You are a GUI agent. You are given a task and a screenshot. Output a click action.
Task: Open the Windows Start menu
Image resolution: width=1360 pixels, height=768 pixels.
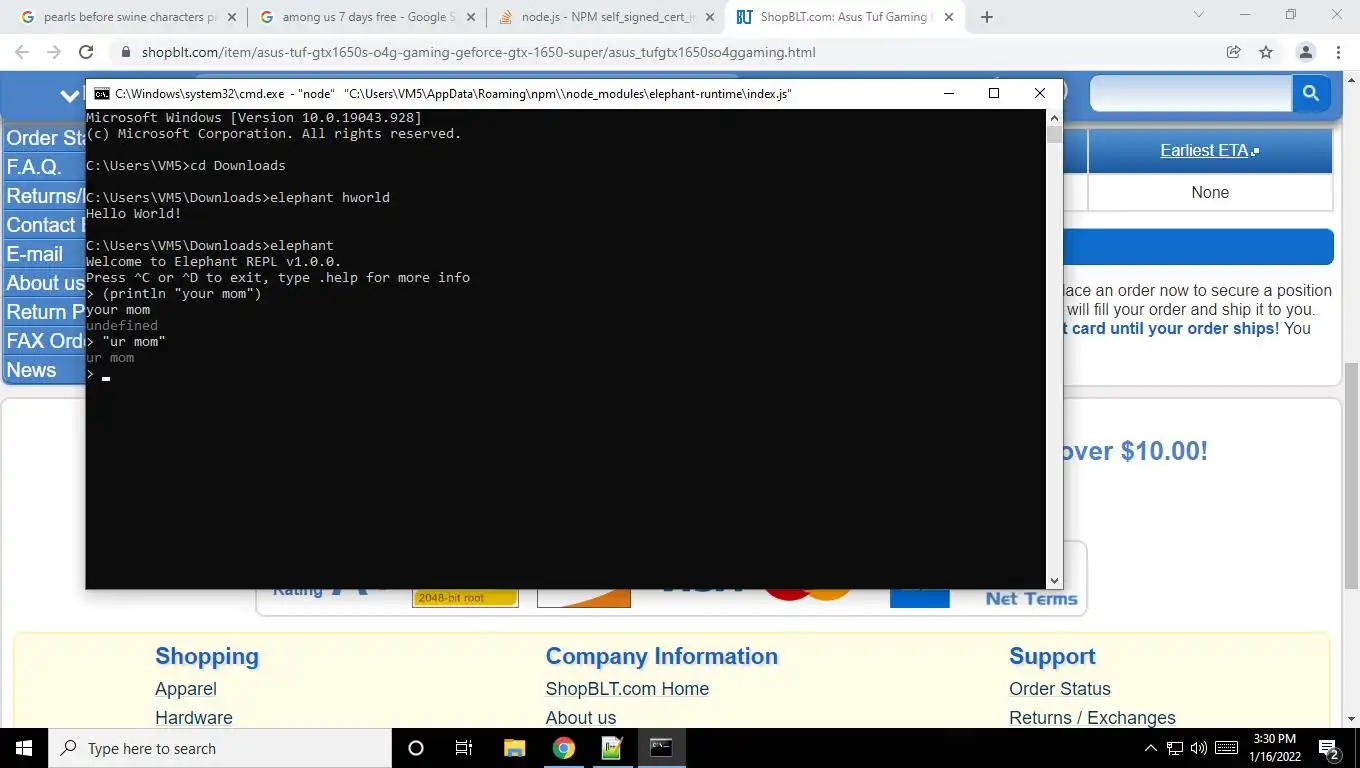(x=23, y=748)
